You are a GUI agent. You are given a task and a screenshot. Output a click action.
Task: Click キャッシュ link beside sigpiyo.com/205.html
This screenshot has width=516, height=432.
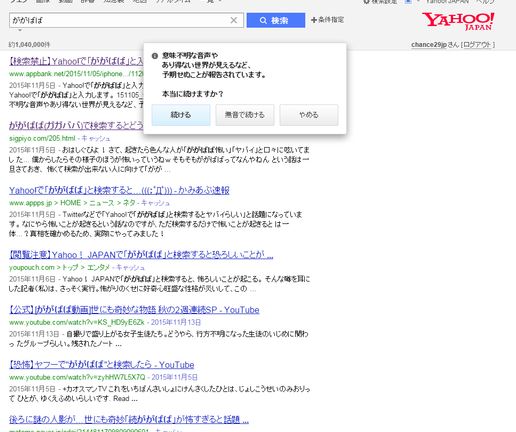(96, 138)
